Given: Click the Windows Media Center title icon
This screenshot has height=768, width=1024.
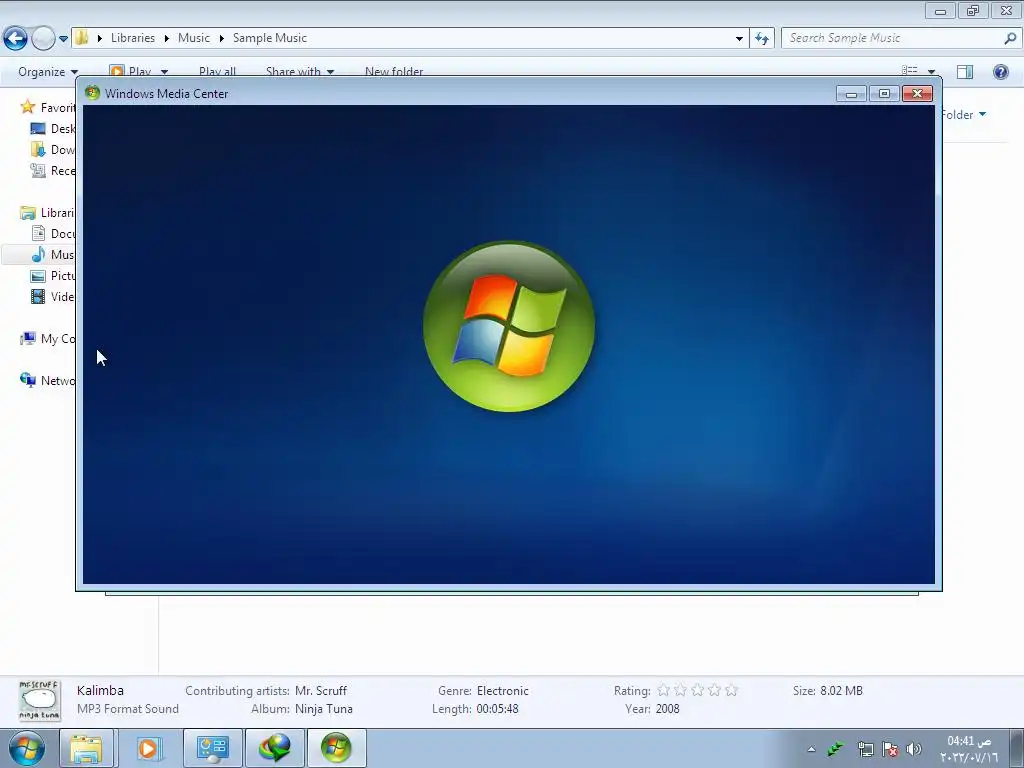Looking at the screenshot, I should click(93, 93).
